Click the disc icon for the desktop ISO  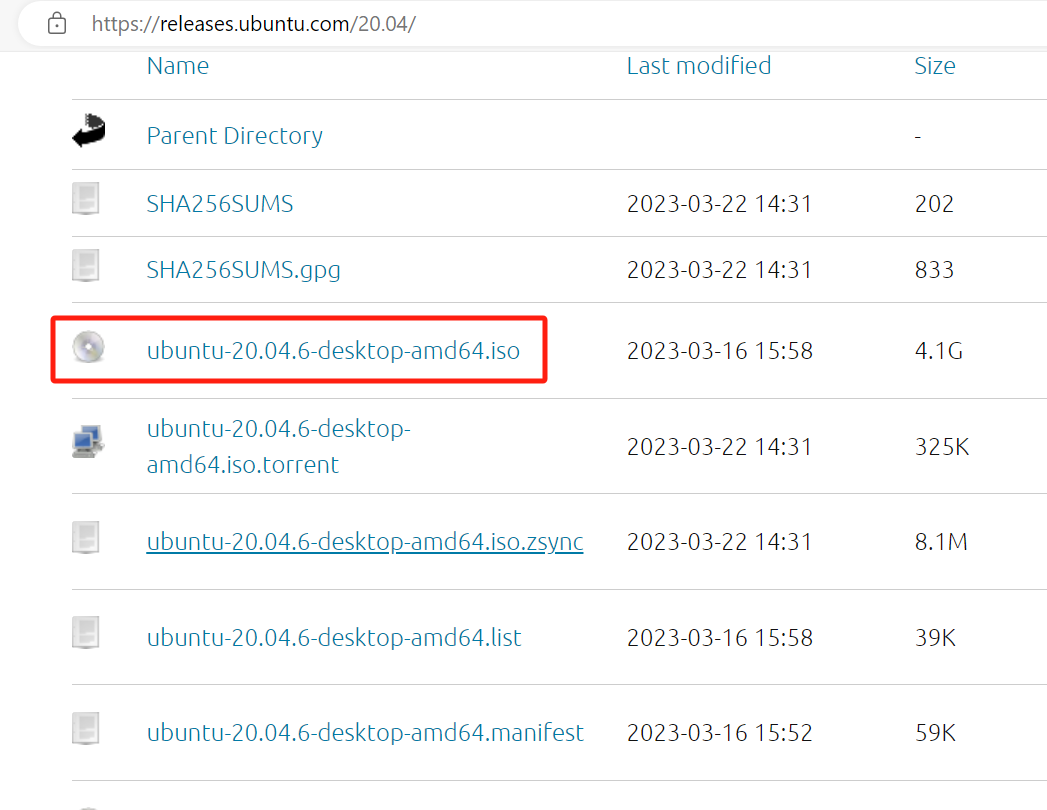[x=88, y=347]
